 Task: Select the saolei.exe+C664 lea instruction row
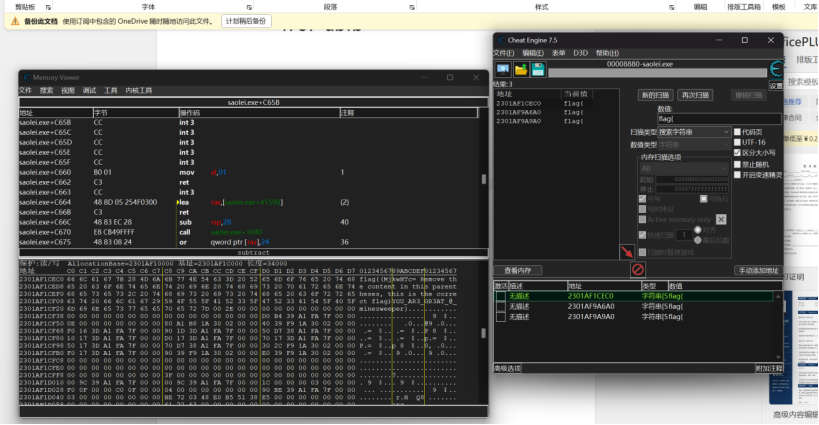pyautogui.click(x=249, y=202)
